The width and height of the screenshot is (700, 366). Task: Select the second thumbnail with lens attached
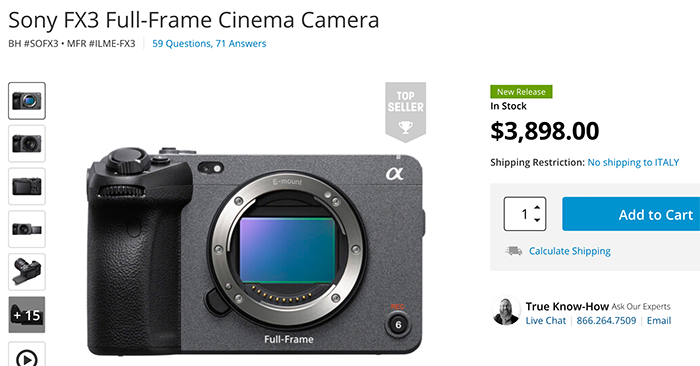coord(27,144)
